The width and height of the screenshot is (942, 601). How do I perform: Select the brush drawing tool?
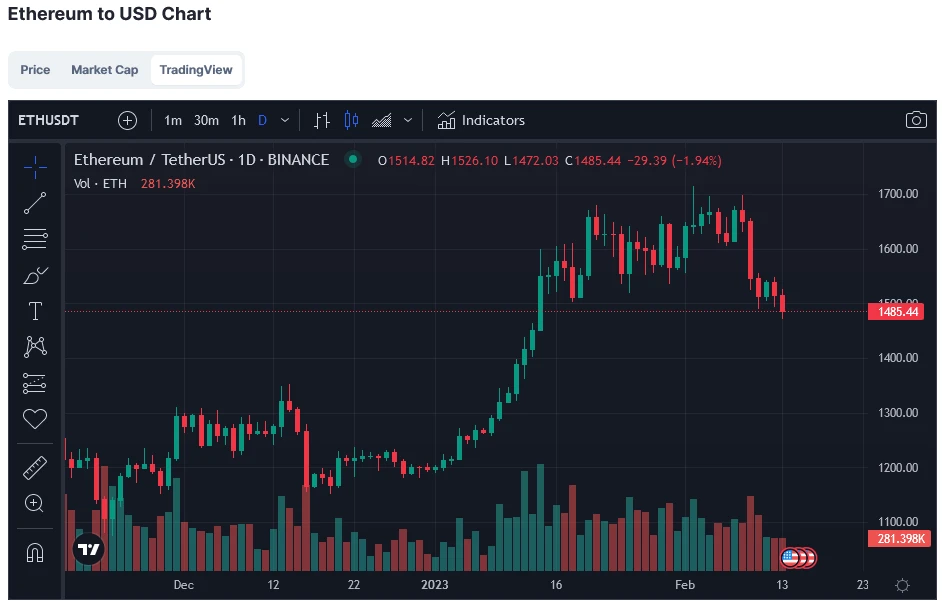point(35,274)
